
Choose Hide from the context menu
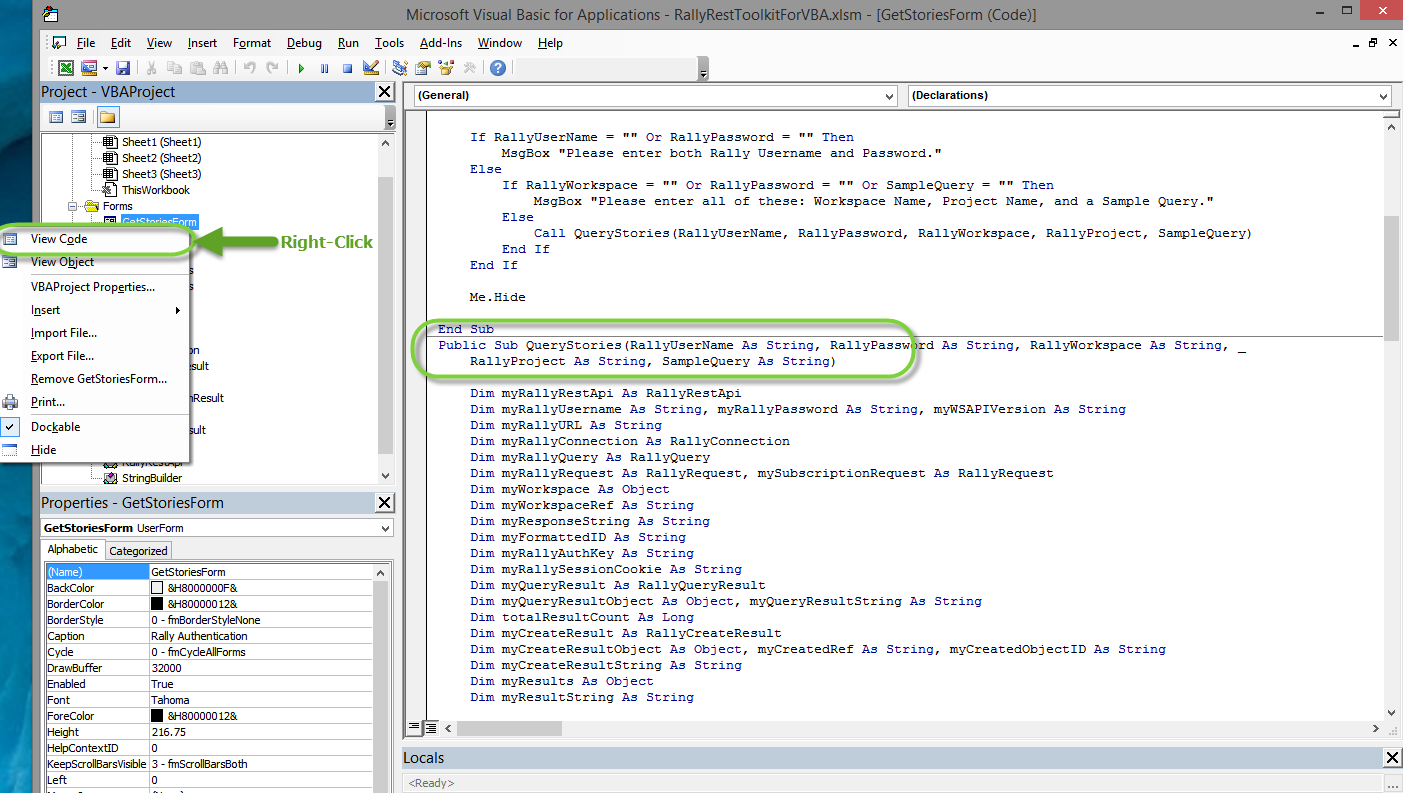point(44,450)
